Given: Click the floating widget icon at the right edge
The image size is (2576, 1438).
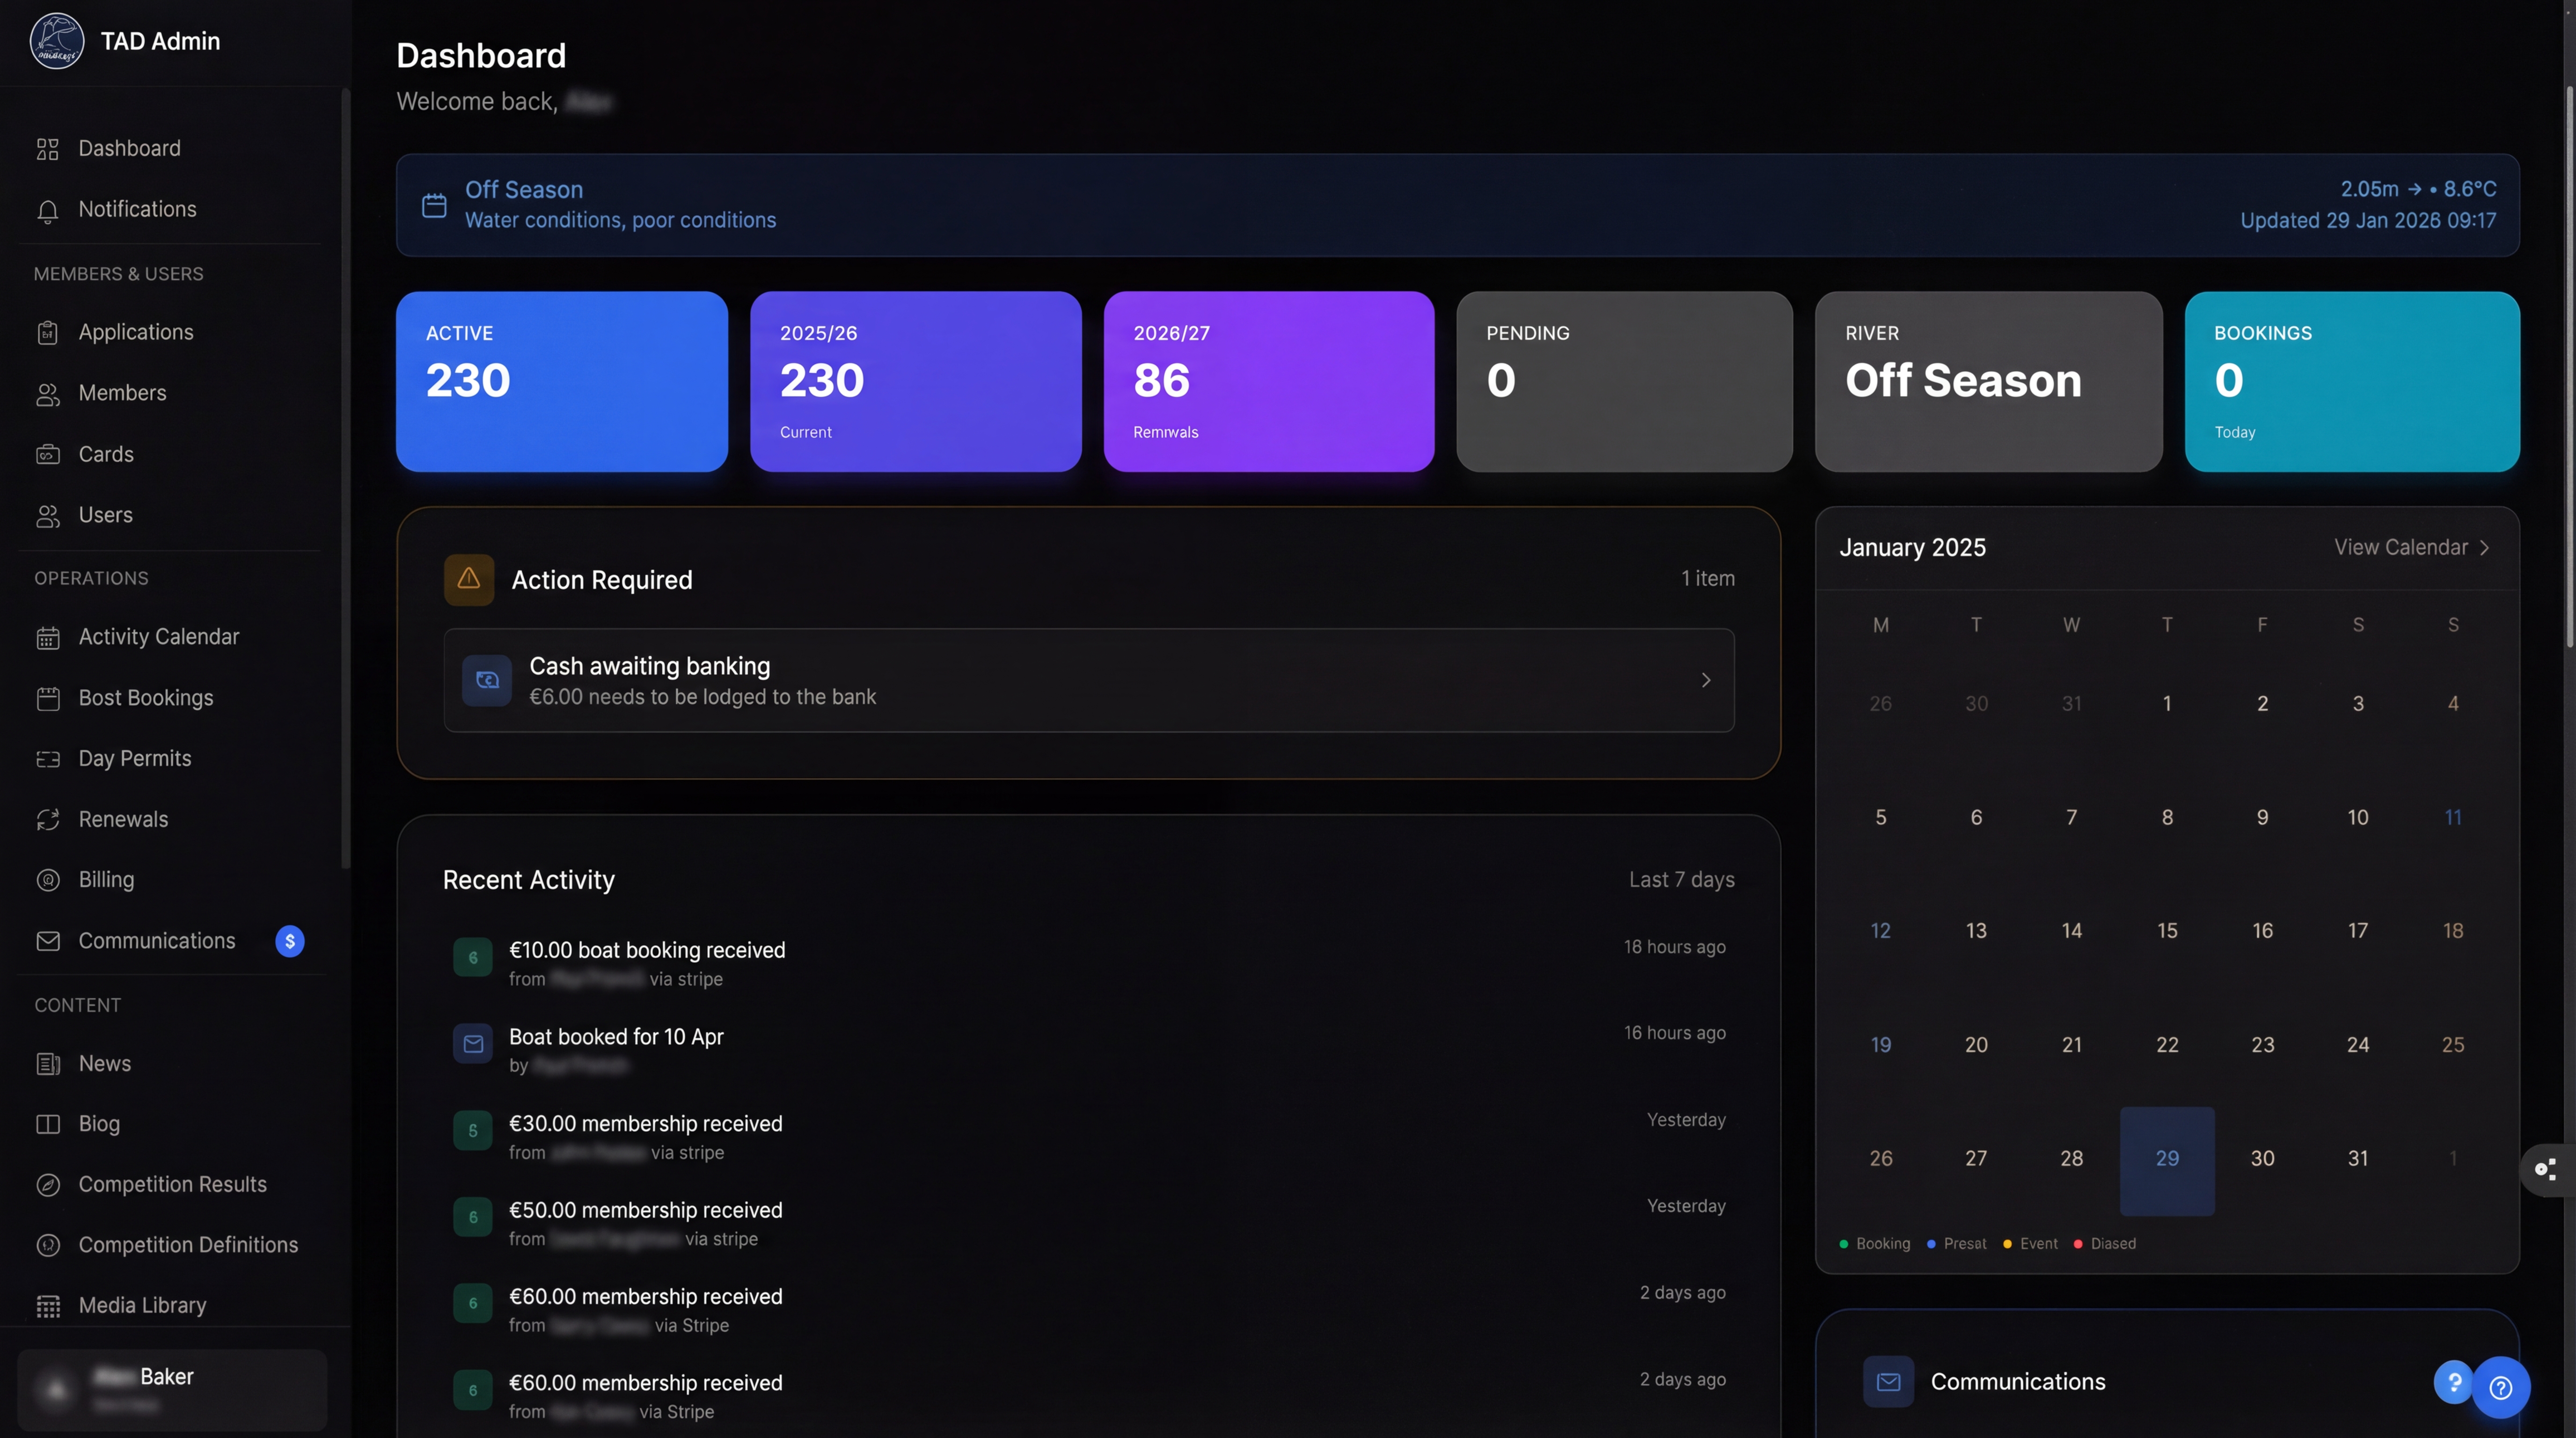Looking at the screenshot, I should click(2546, 1169).
